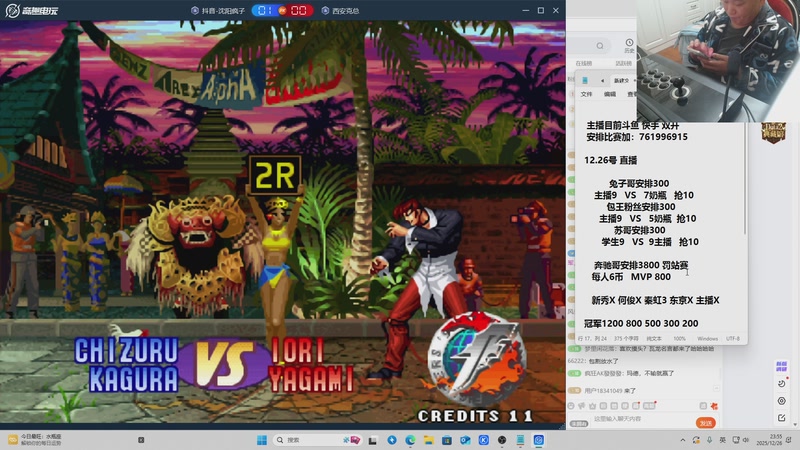This screenshot has width=800, height=450.
Task: Open Microsoft Store from the taskbar
Action: tap(446, 440)
